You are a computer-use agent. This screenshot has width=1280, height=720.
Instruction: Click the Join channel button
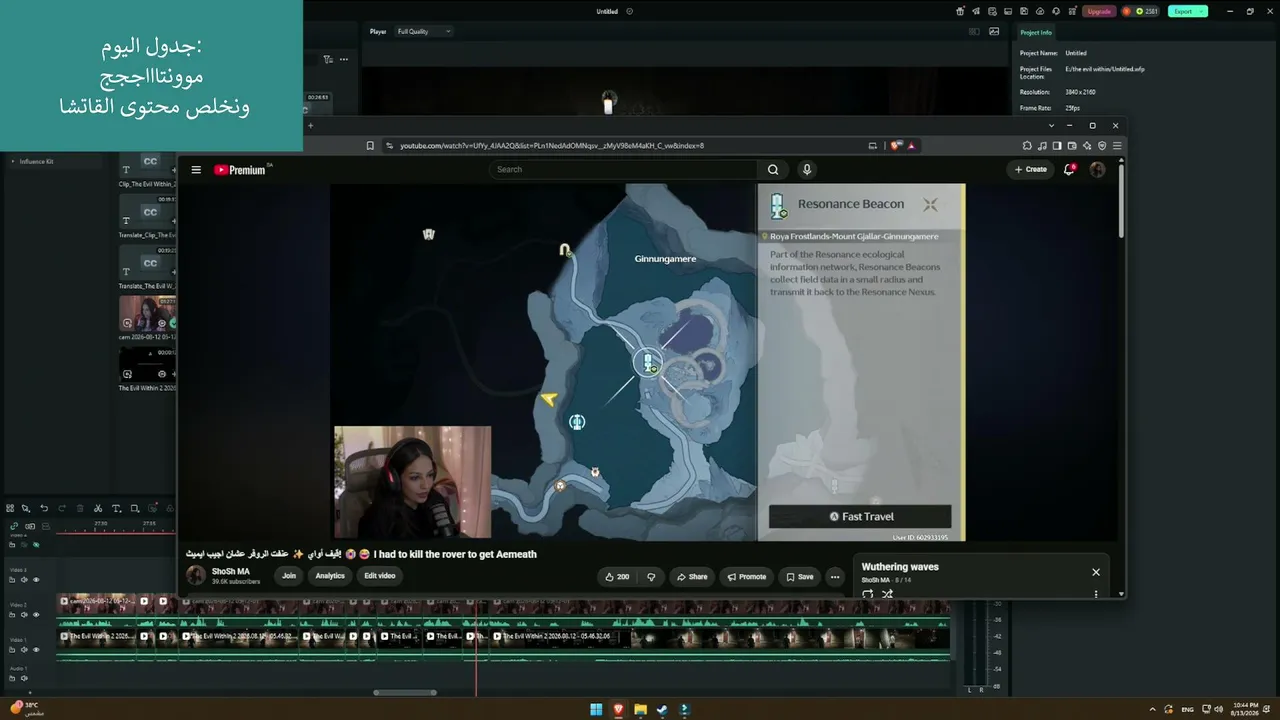click(289, 576)
